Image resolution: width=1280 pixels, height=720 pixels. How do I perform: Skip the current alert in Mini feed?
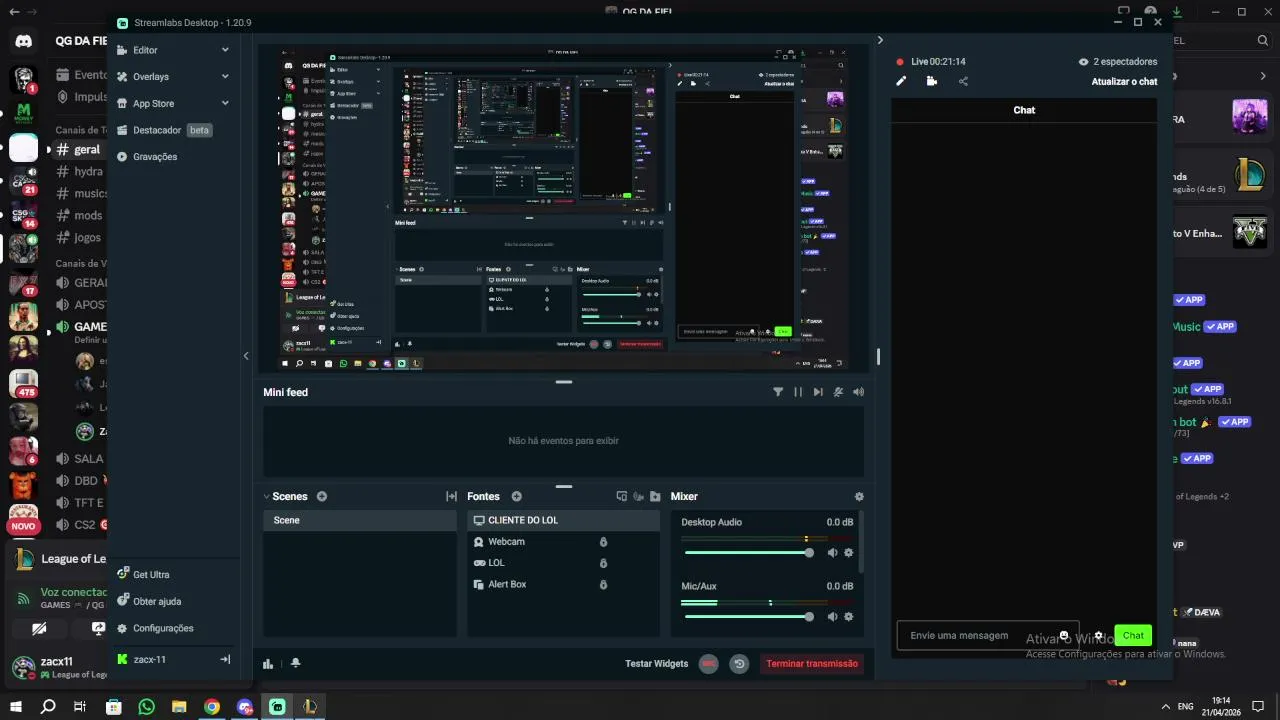[x=818, y=392]
